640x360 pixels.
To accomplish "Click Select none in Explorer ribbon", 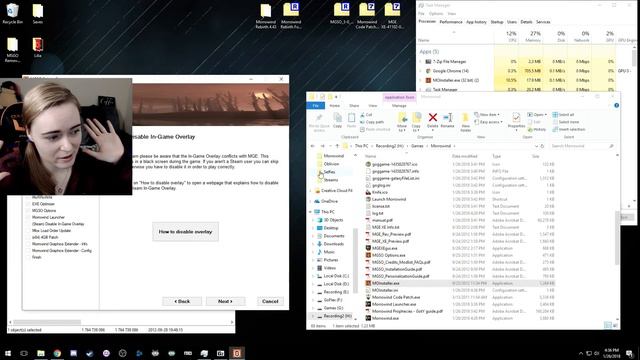I will (566, 122).
